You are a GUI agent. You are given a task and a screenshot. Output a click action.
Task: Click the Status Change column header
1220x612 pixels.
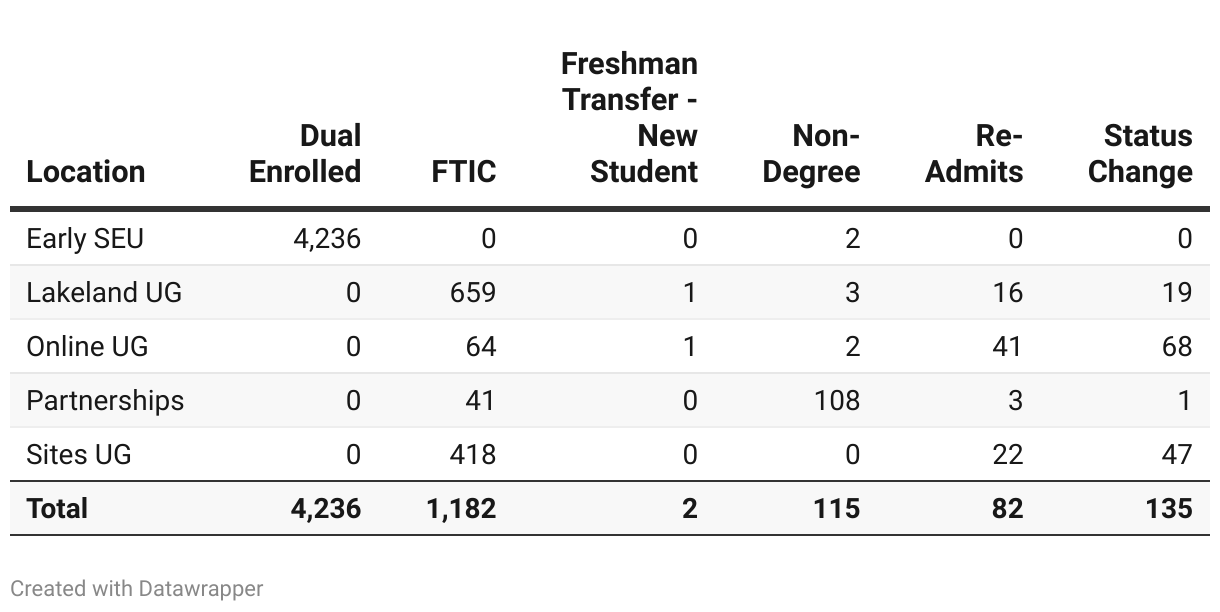(x=1140, y=154)
